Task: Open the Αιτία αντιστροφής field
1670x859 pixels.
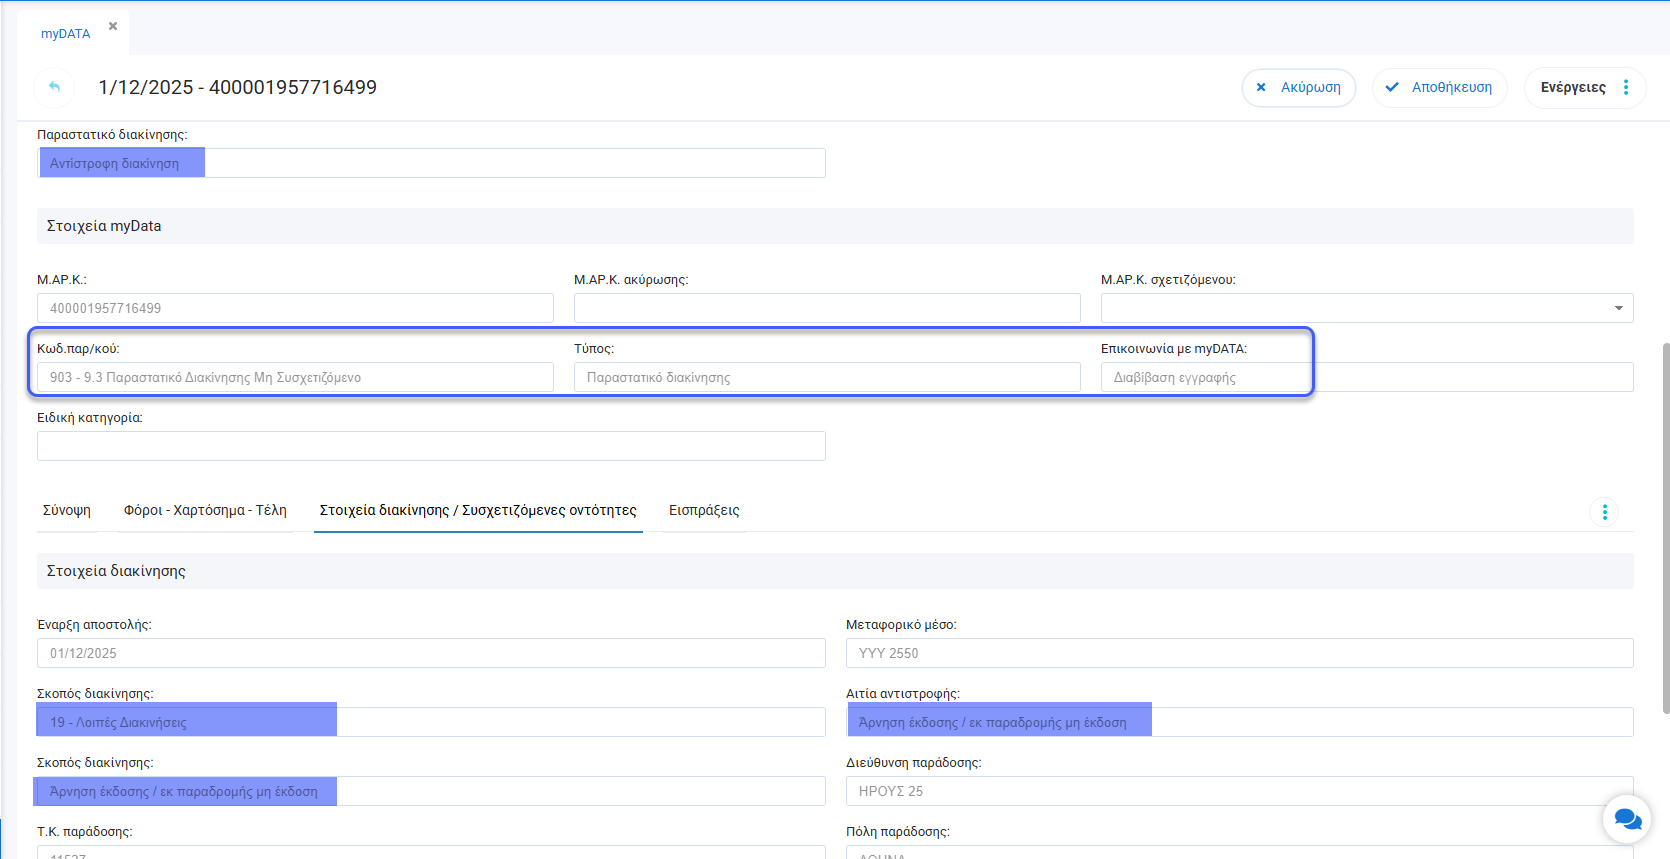Action: [1239, 722]
